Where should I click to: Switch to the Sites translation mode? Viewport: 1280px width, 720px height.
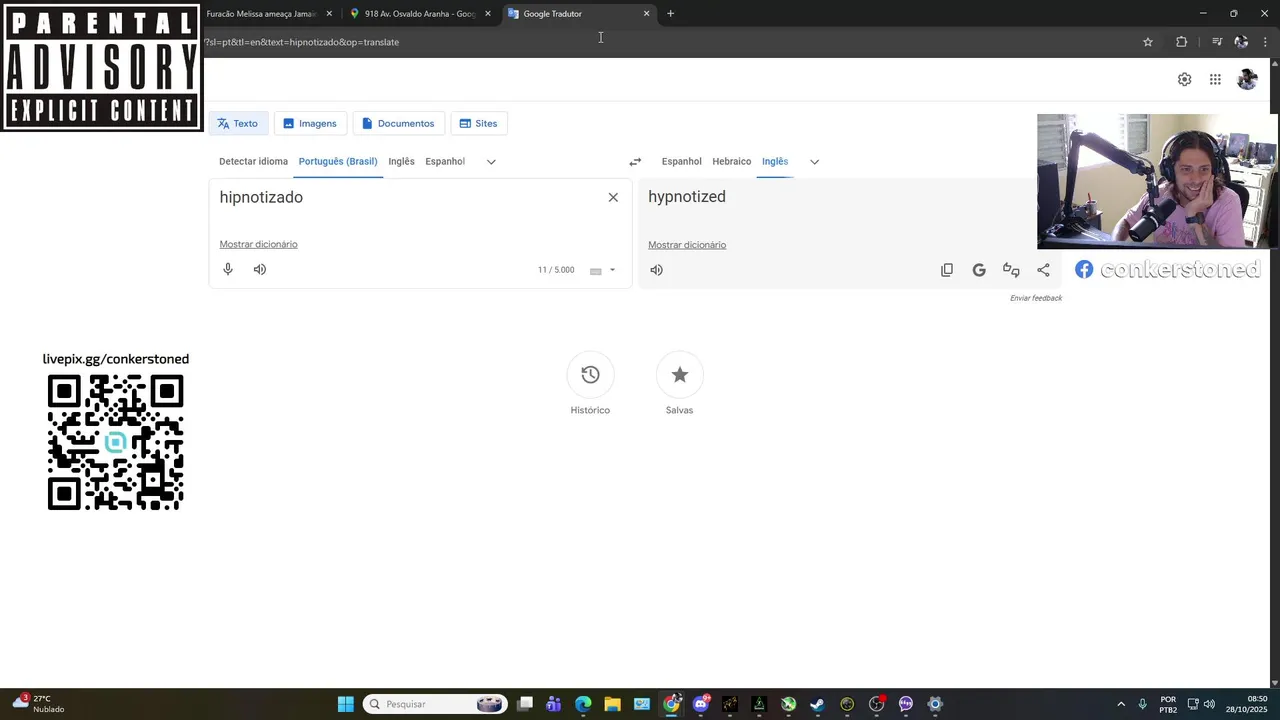(479, 124)
